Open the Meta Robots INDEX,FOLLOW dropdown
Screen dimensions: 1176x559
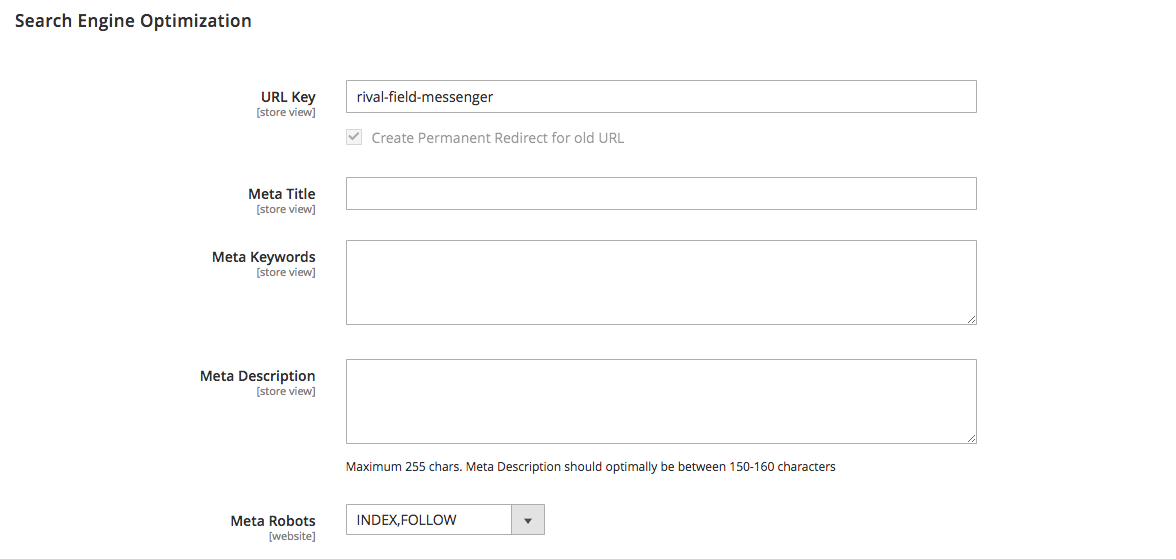coord(445,520)
